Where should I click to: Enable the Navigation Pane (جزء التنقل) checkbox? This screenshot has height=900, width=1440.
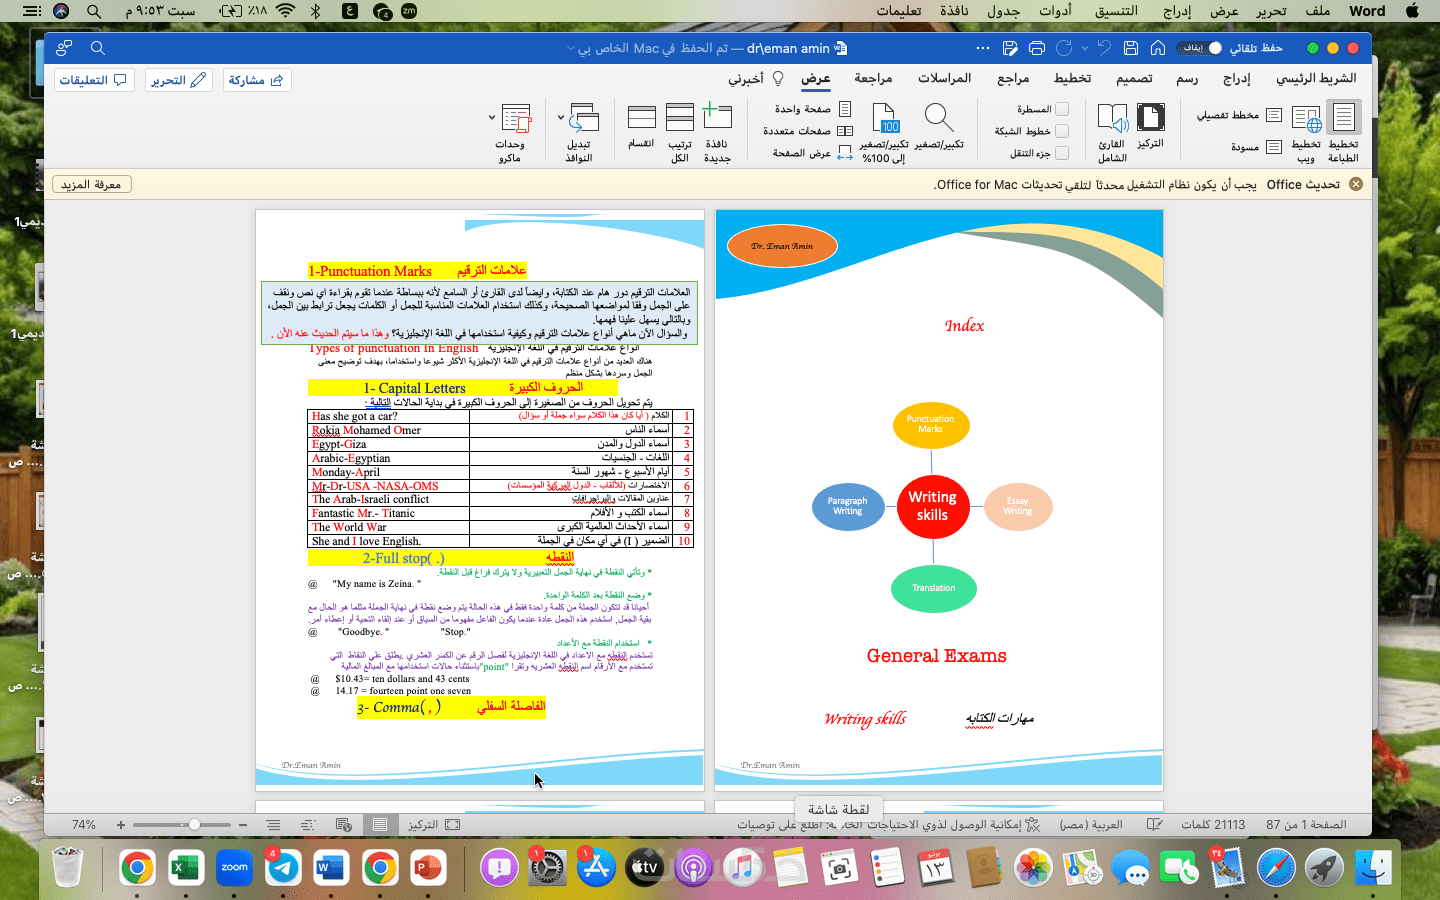tap(1062, 153)
